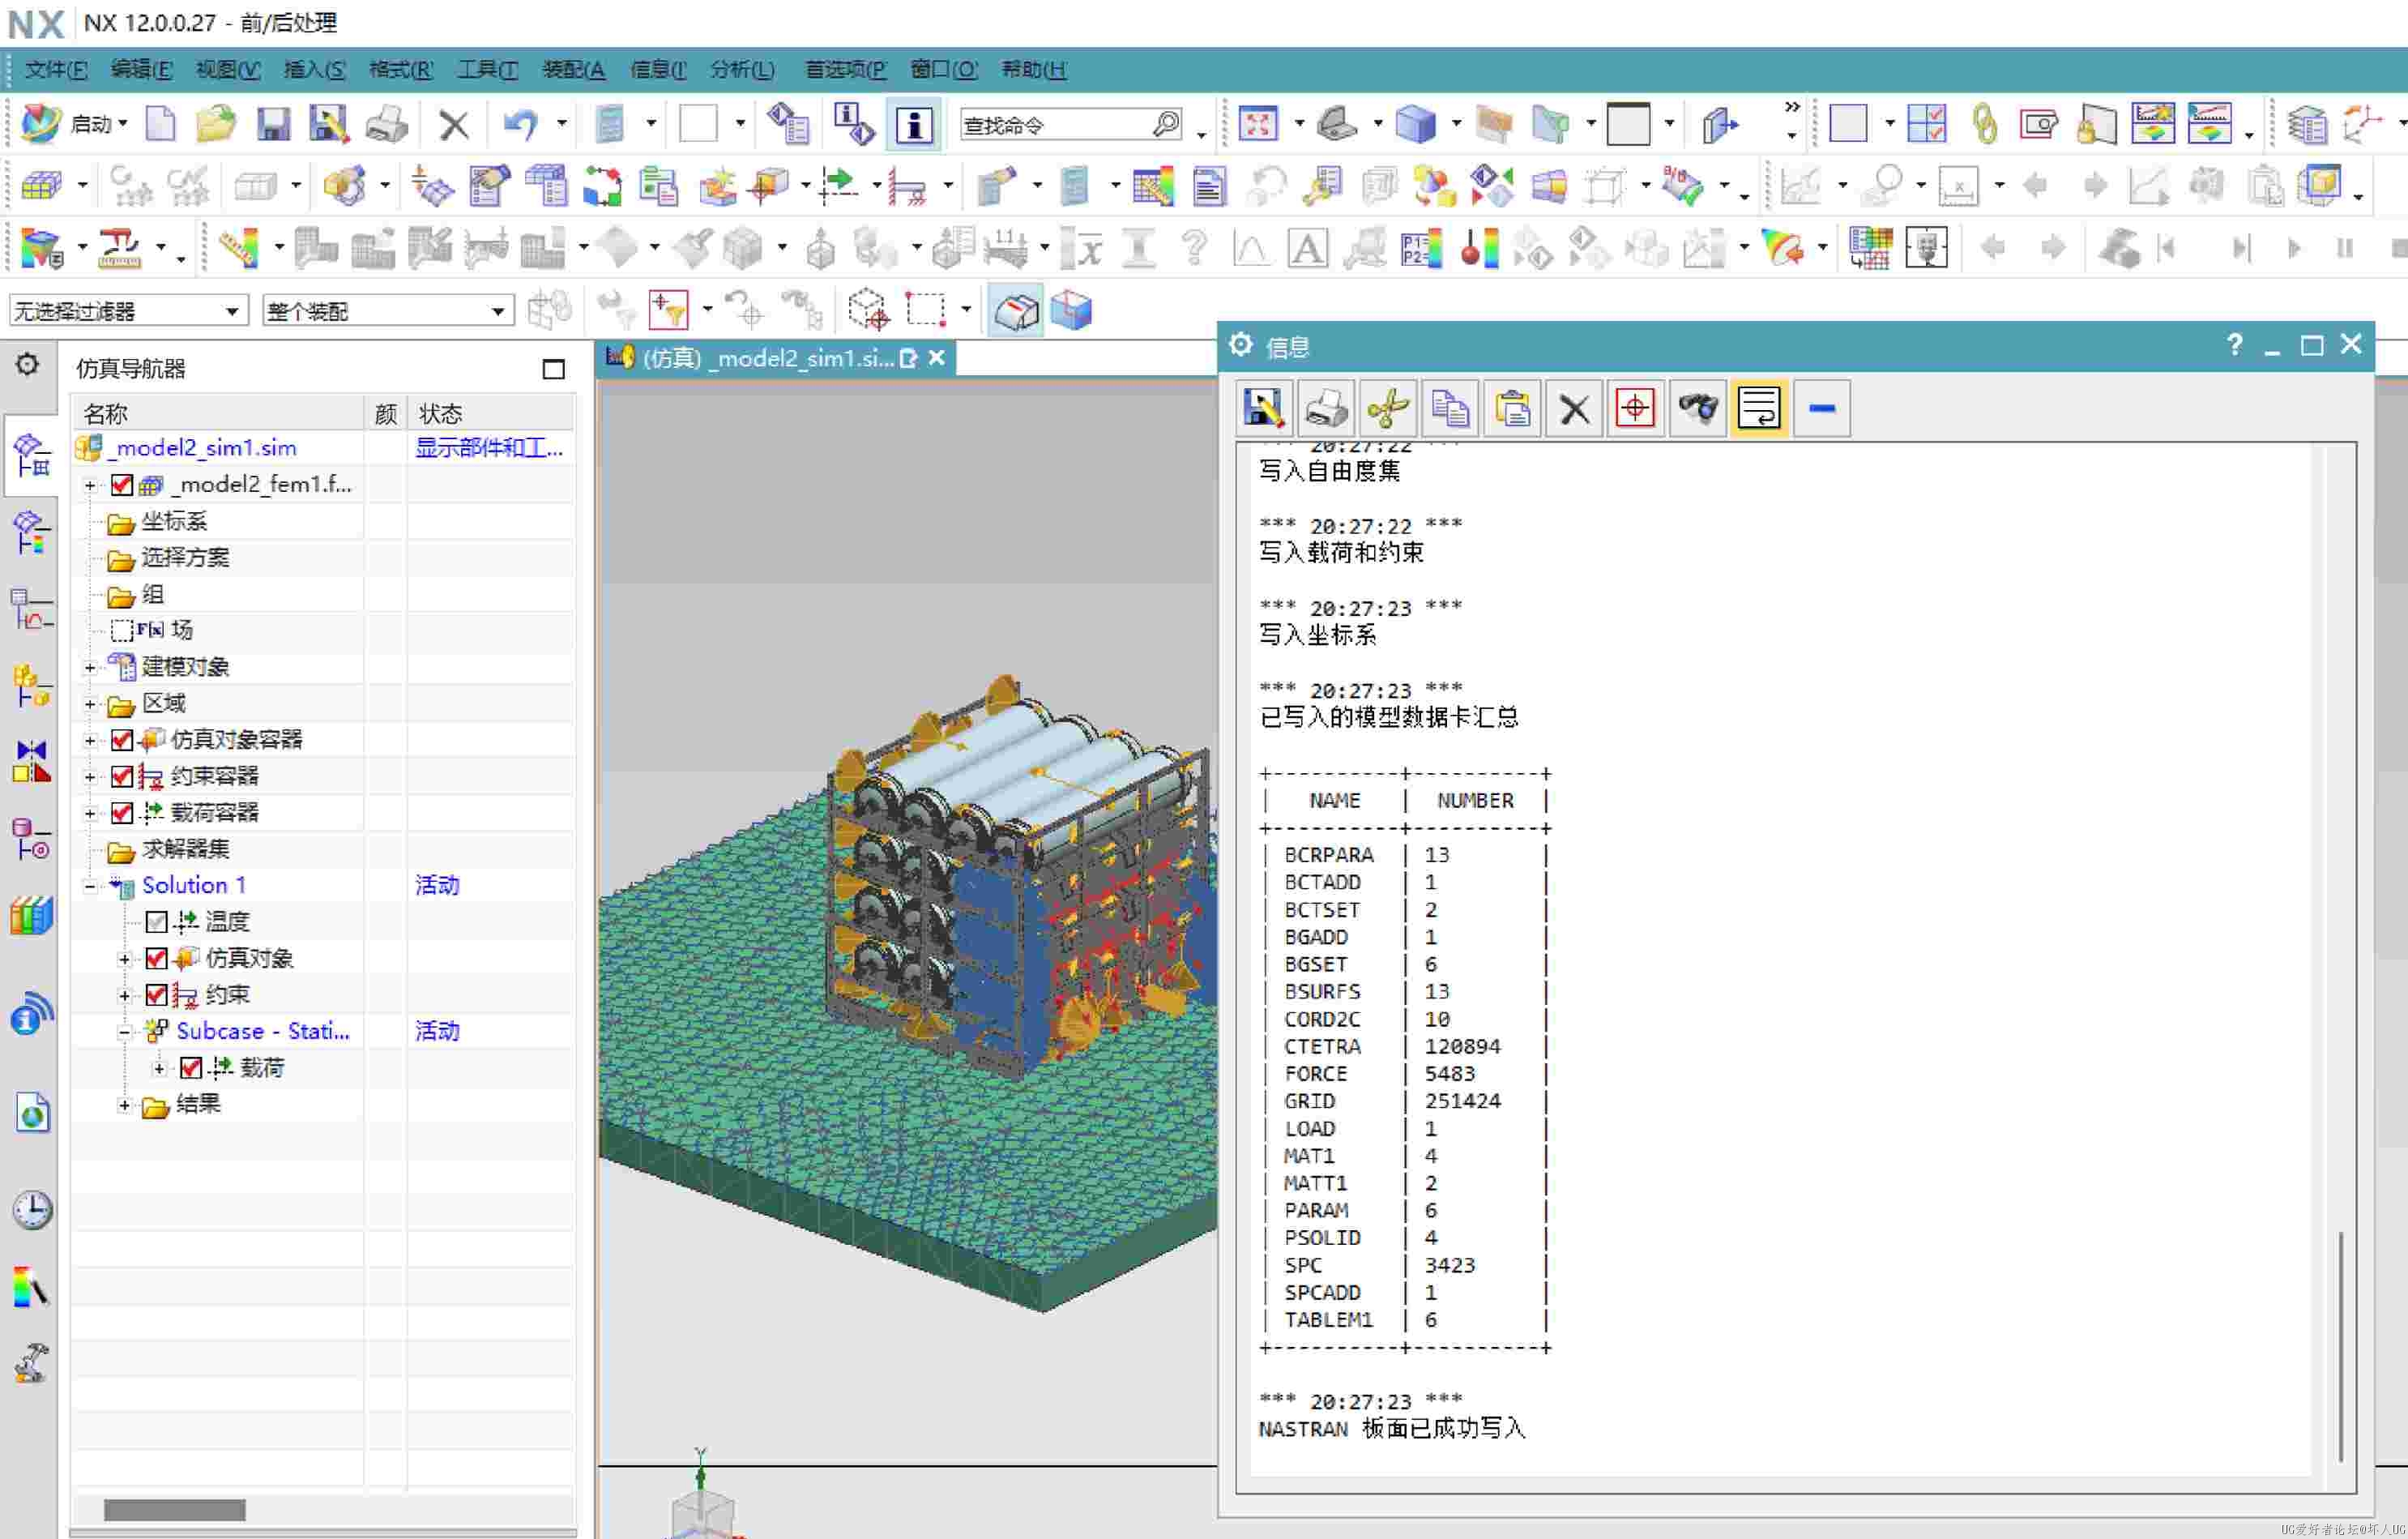Screen dimensions: 2408x1539
Task: Select Solution 1 in navigator
Action: pyautogui.click(x=194, y=885)
